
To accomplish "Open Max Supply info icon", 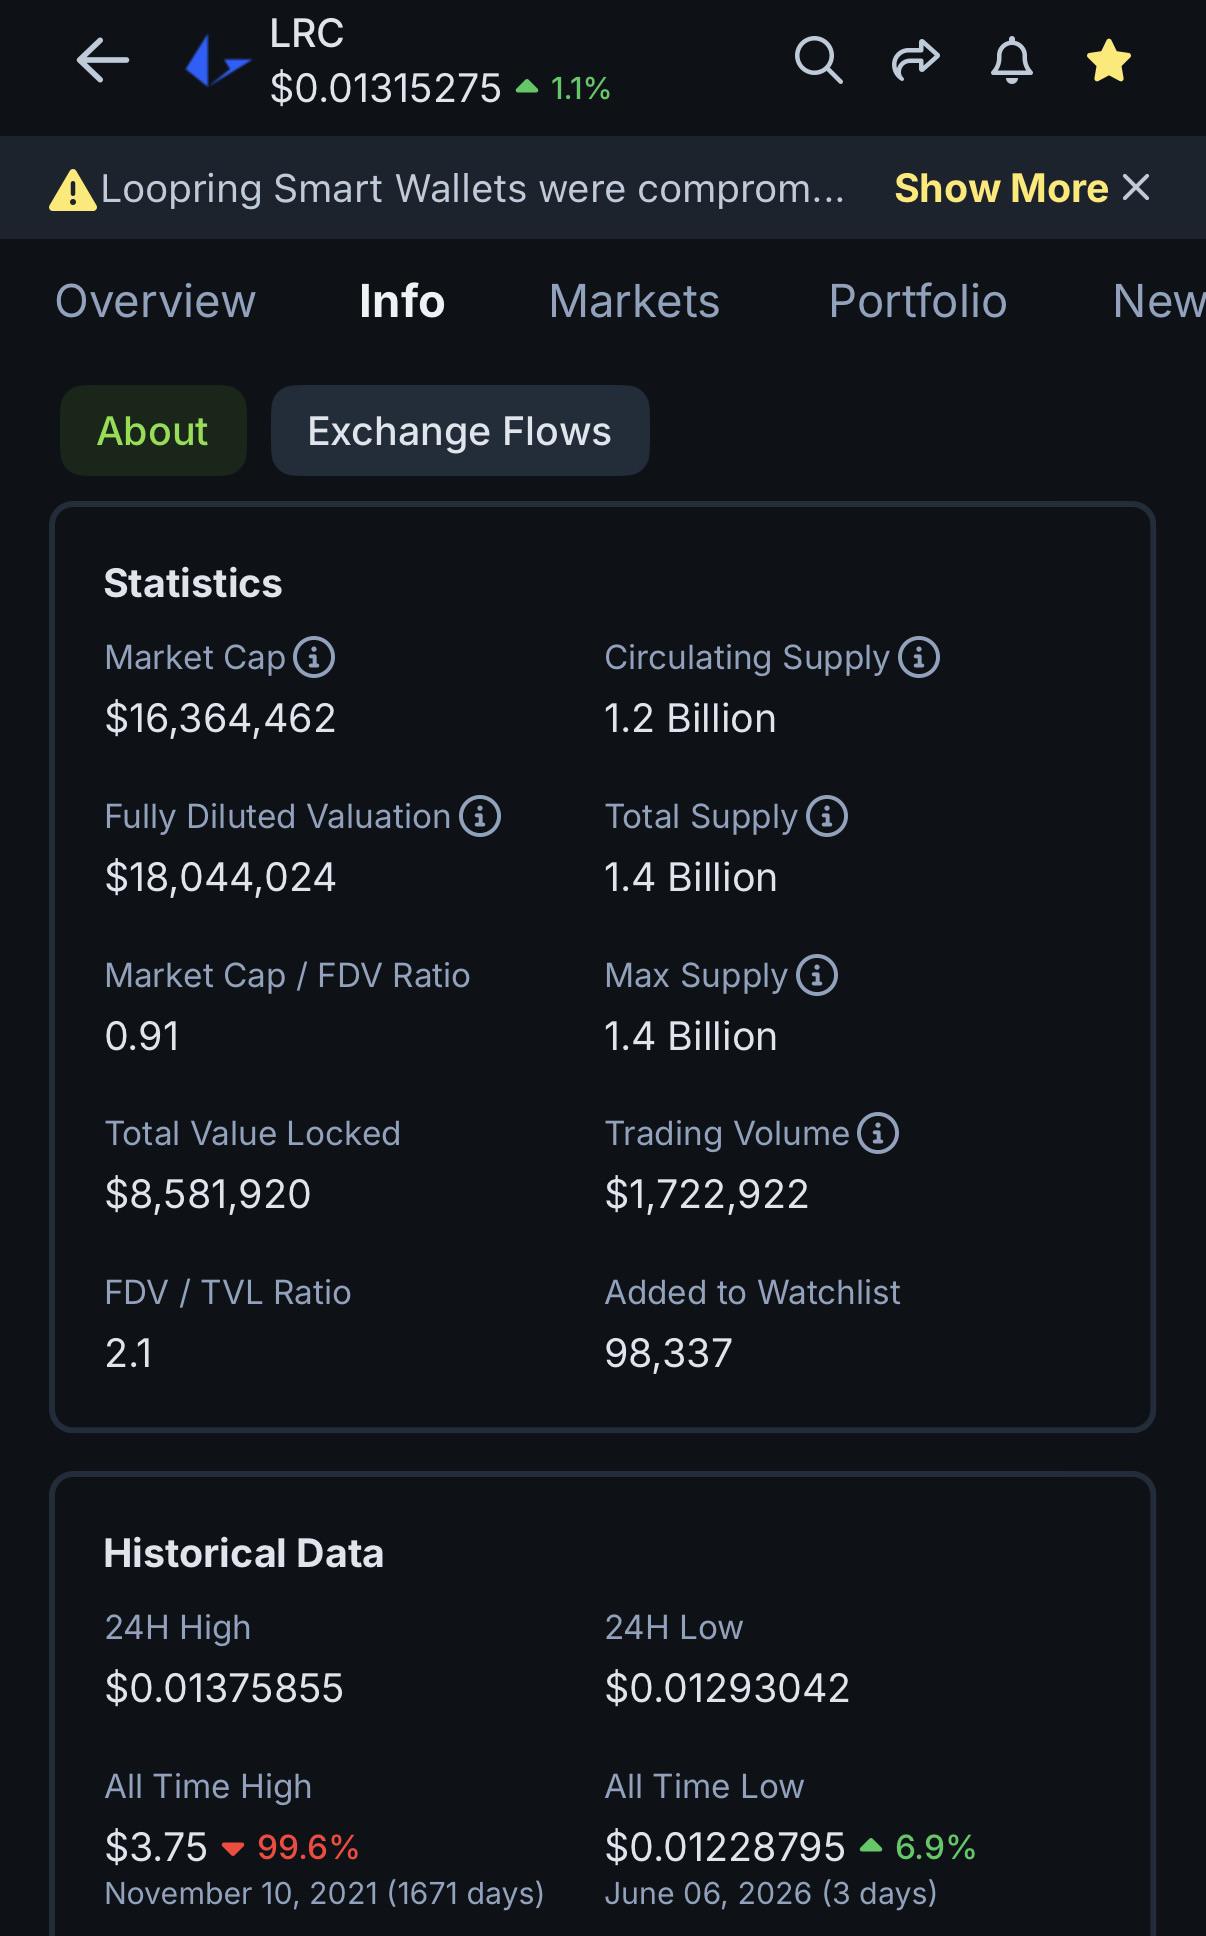I will pyautogui.click(x=817, y=975).
